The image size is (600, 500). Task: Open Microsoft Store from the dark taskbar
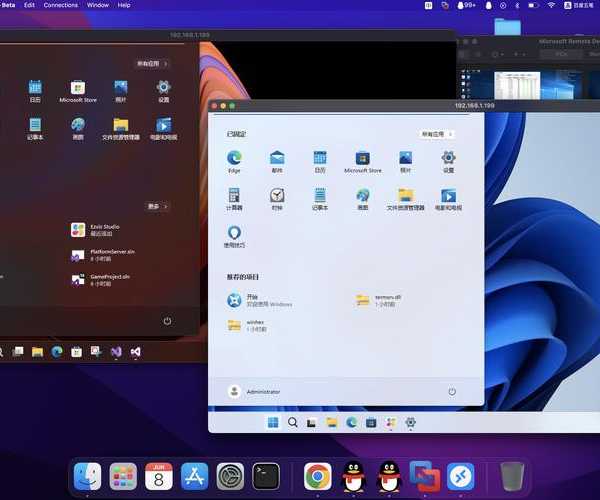click(77, 352)
